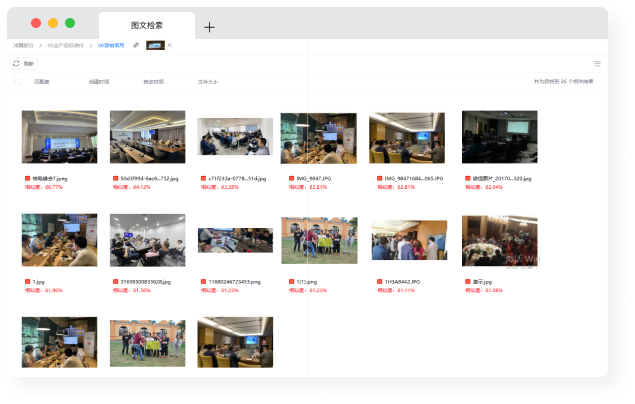Click the file icon beside 1.jpg
Viewport: 635px width, 404px height.
click(x=26, y=282)
